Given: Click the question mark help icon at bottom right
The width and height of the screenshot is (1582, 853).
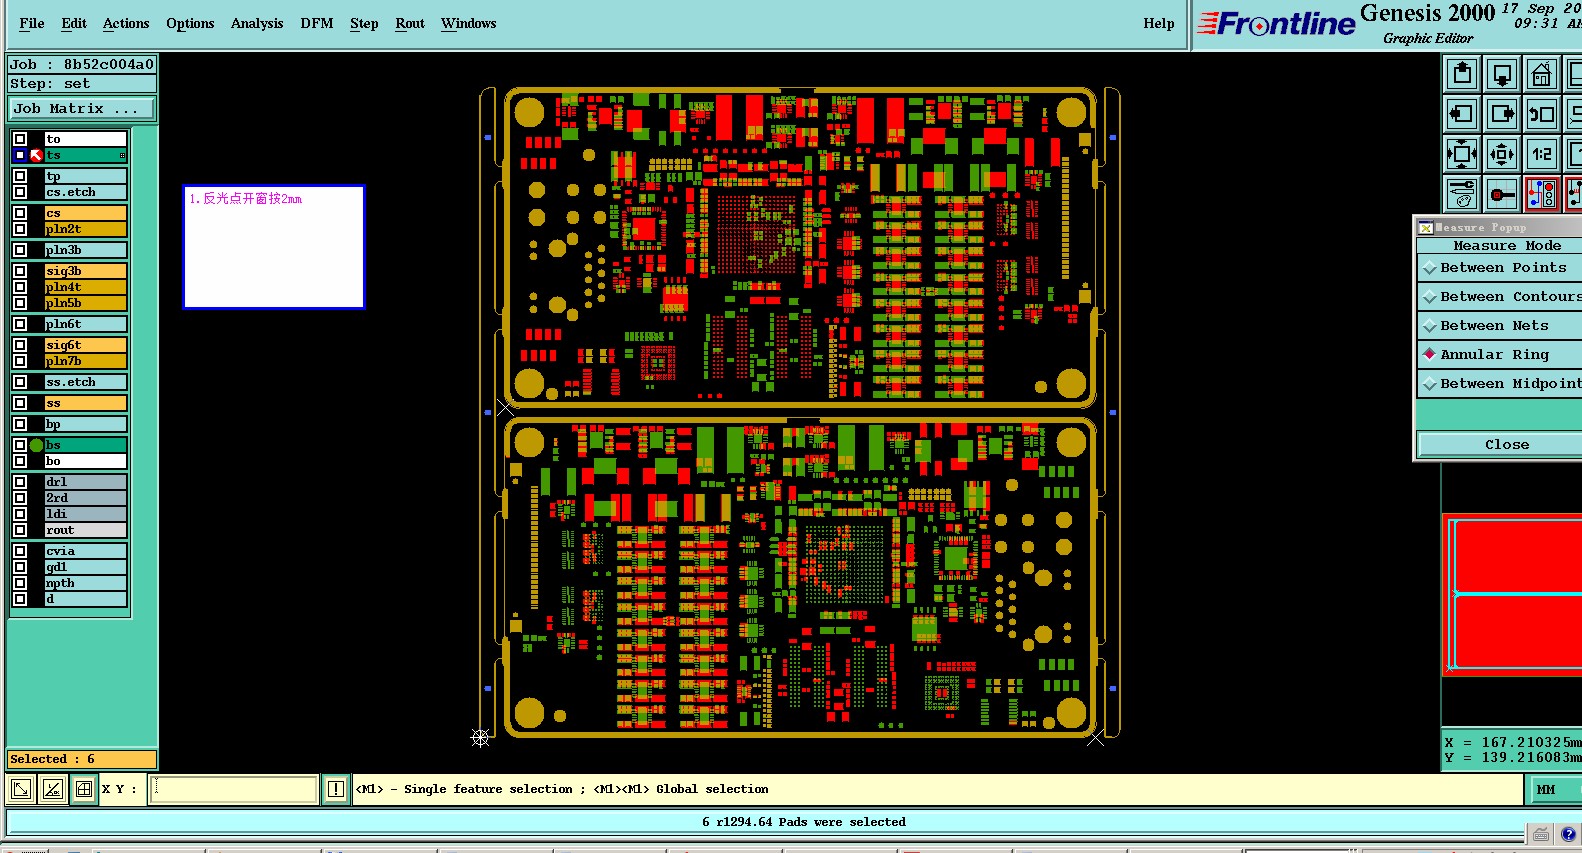Looking at the screenshot, I should click(1568, 834).
